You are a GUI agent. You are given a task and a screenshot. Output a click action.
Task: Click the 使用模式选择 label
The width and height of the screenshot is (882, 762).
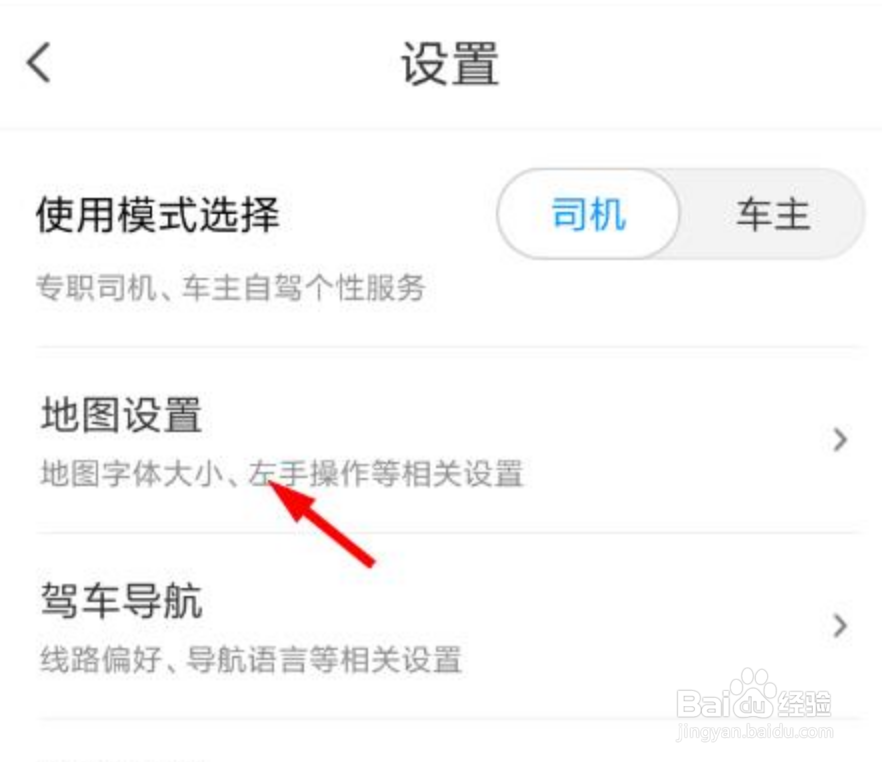point(158,214)
